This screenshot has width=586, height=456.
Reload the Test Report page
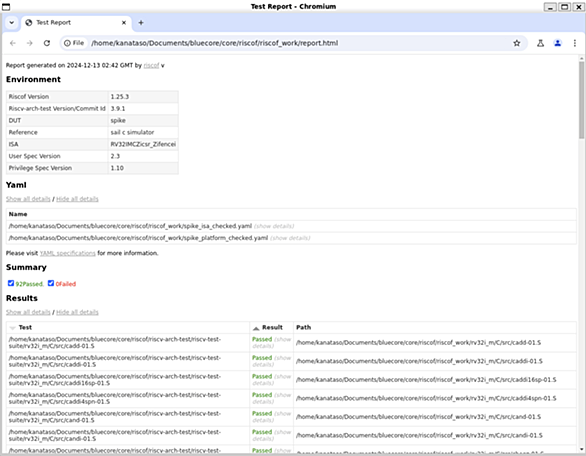47,43
